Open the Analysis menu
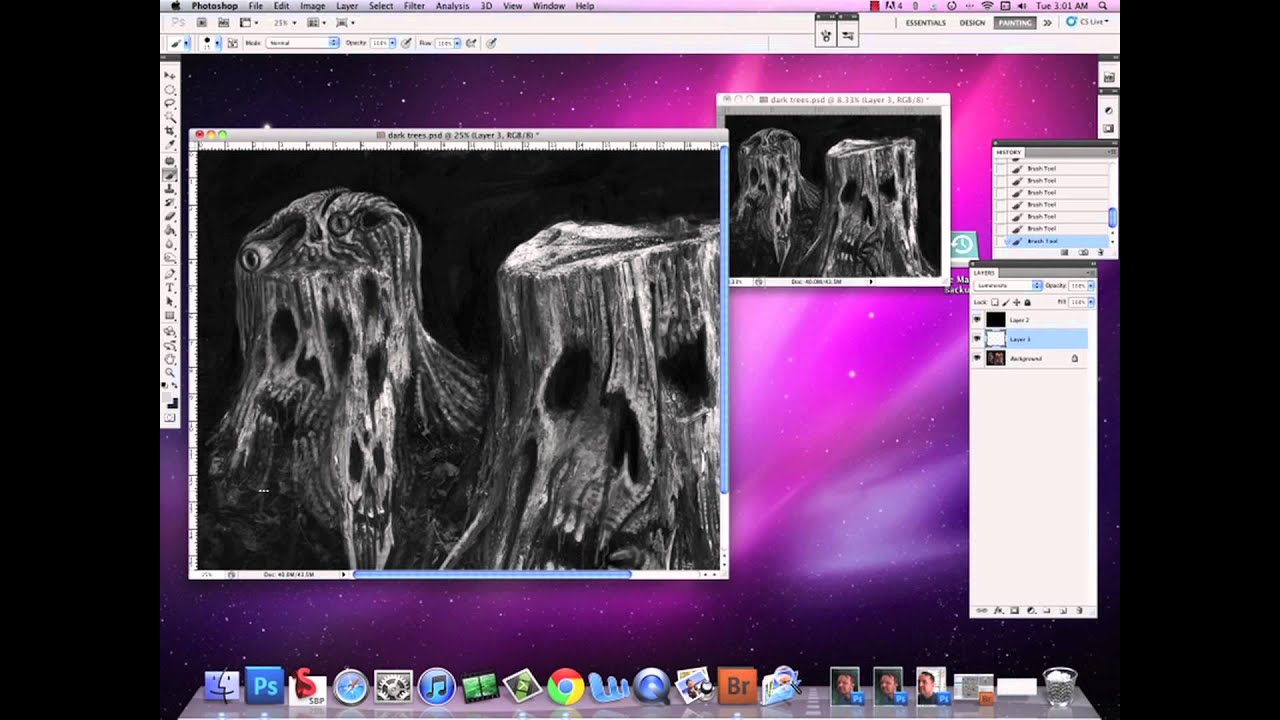The height and width of the screenshot is (720, 1280). tap(452, 6)
